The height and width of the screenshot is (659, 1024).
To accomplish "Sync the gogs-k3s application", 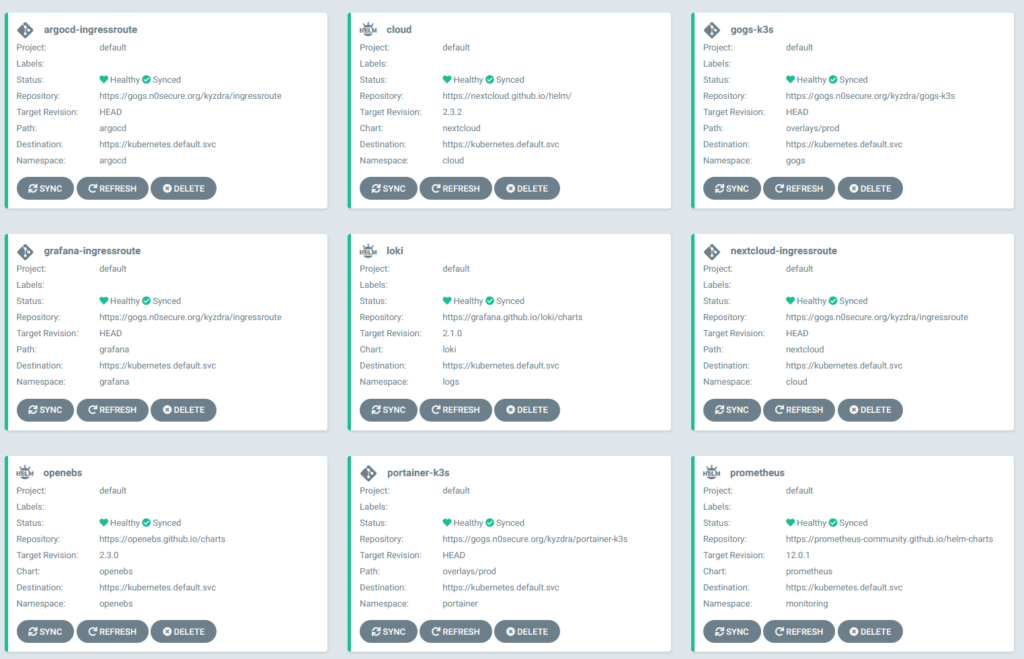I will [x=732, y=188].
